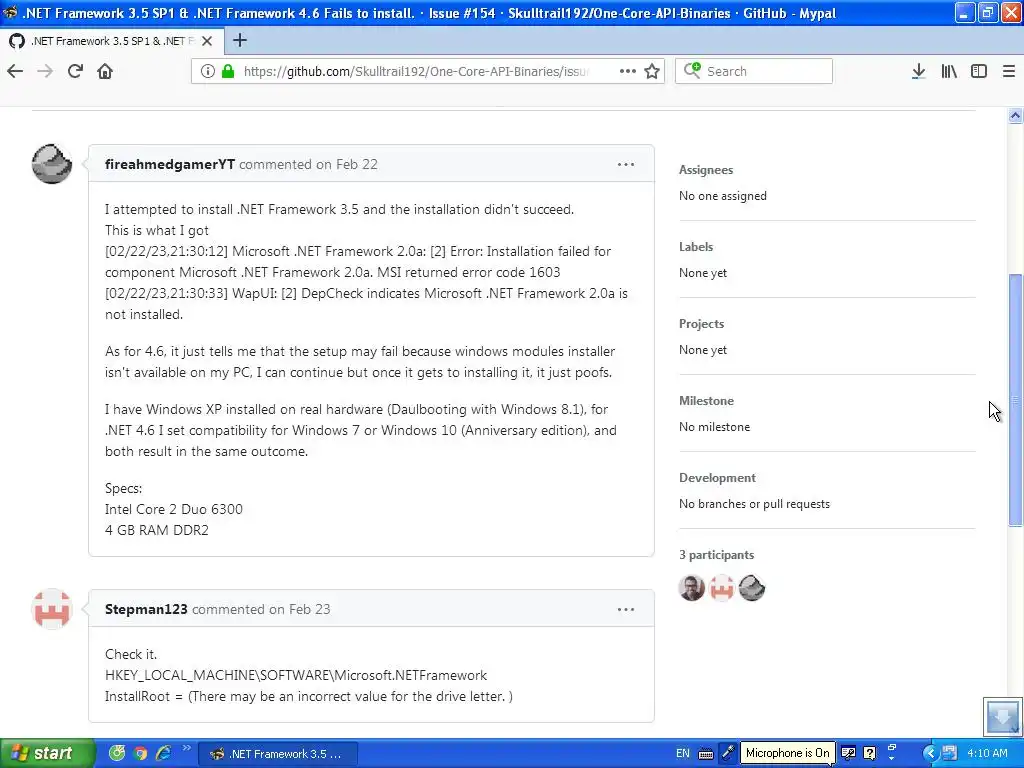
Task: Open the browser hamburger menu
Action: pos(1009,71)
